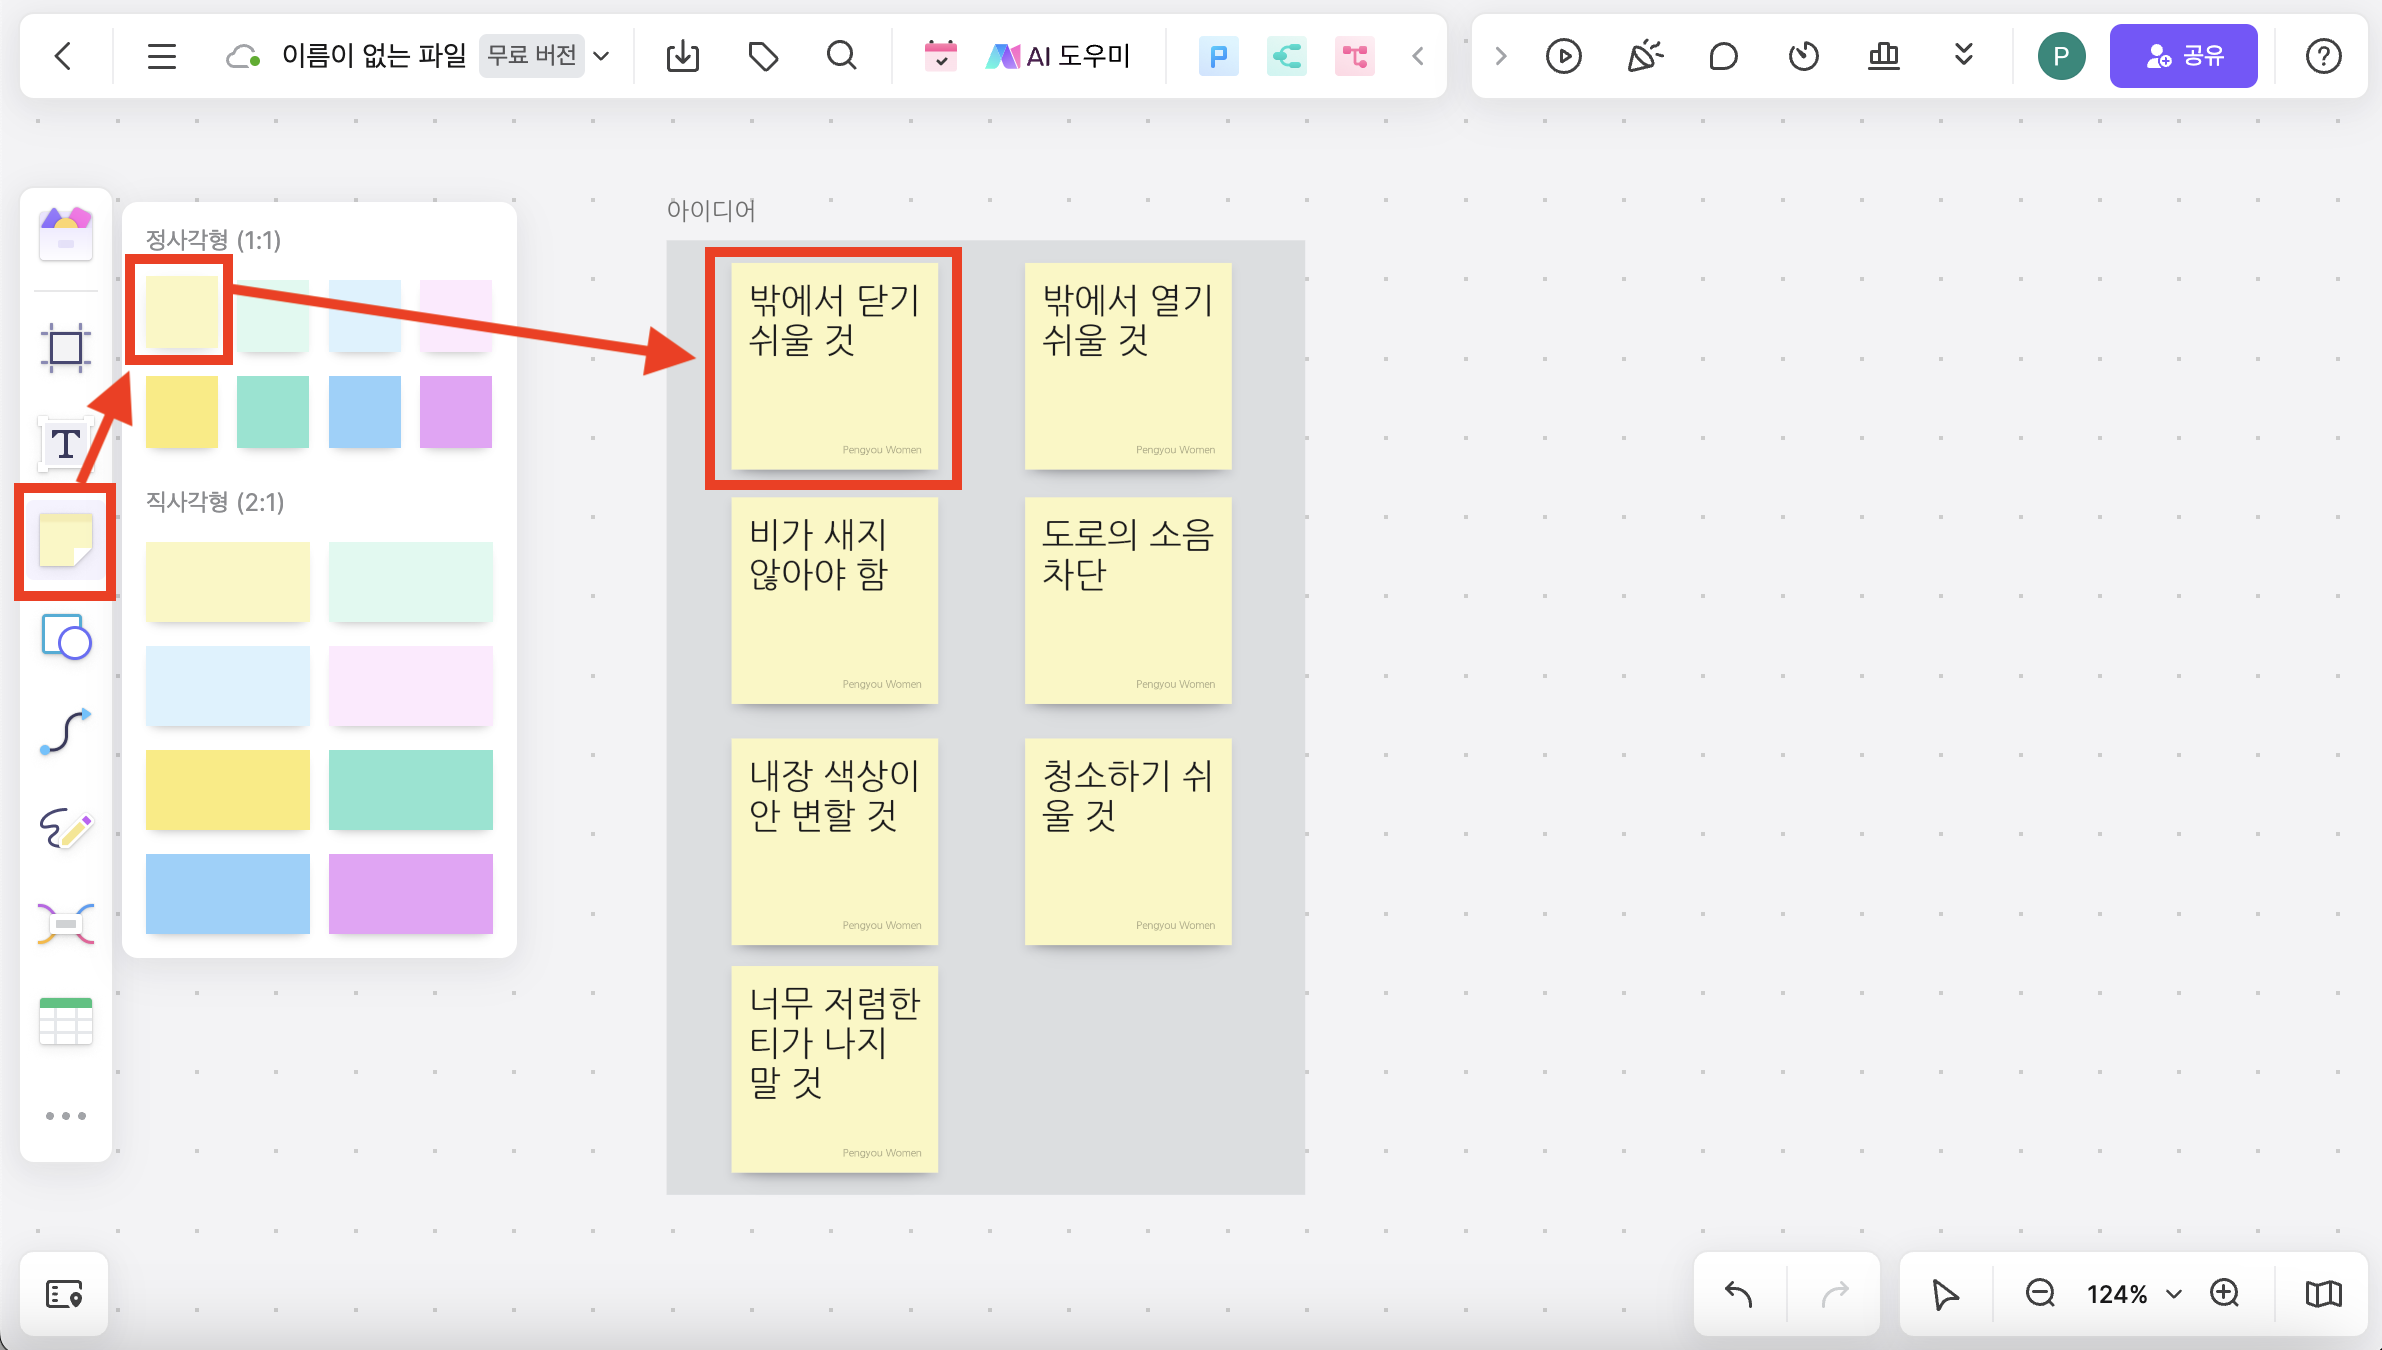Select the frame tool in sidebar

(66, 347)
